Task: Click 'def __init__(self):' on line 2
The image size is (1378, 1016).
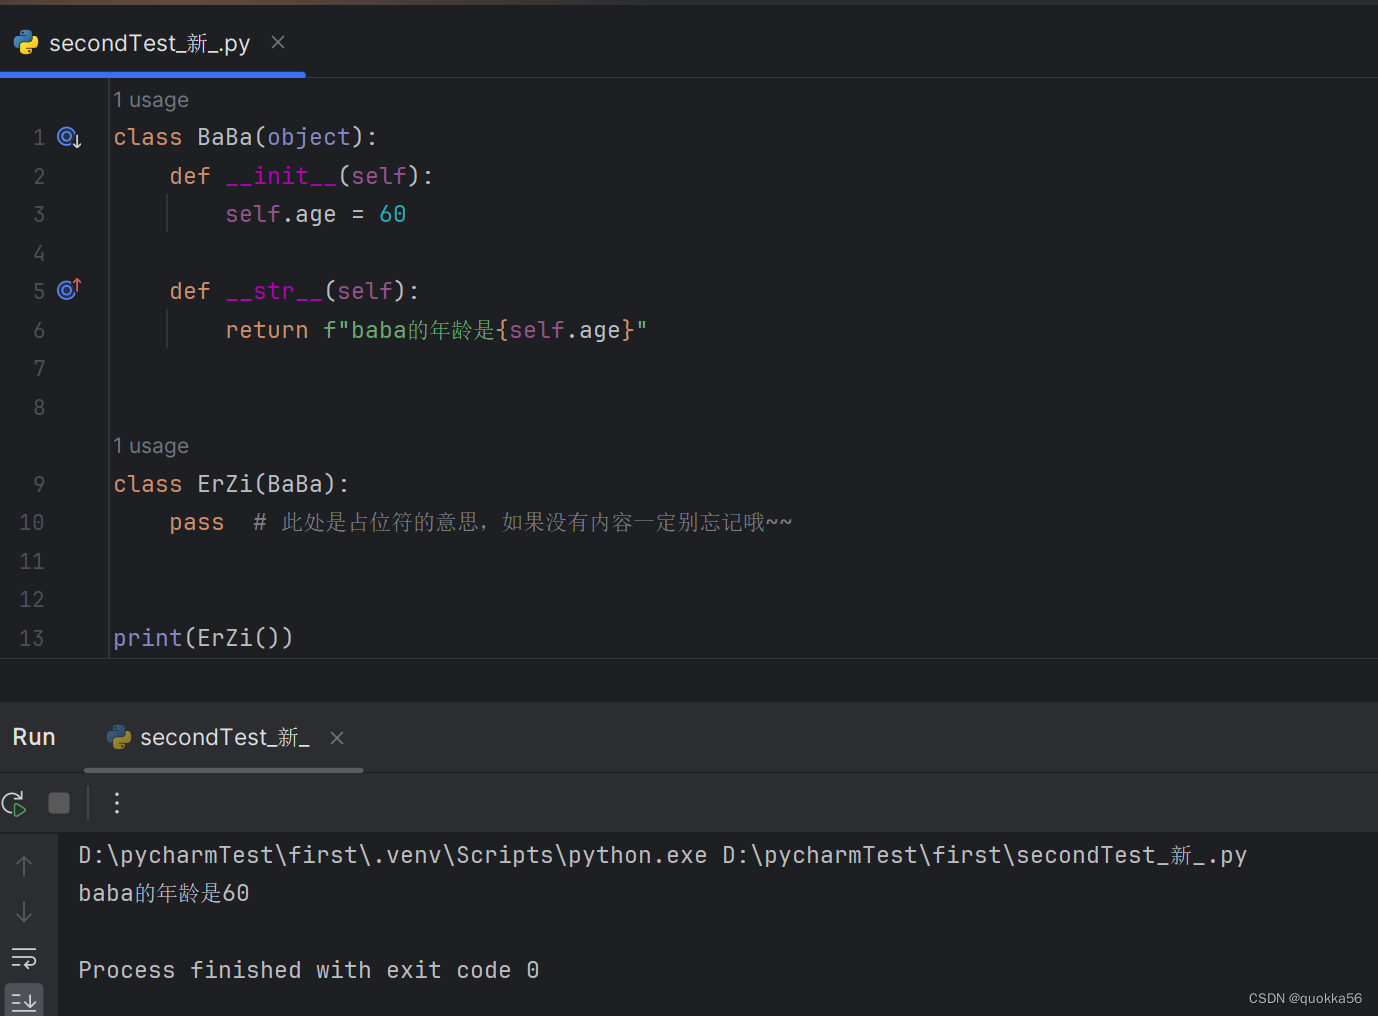Action: pos(301,176)
